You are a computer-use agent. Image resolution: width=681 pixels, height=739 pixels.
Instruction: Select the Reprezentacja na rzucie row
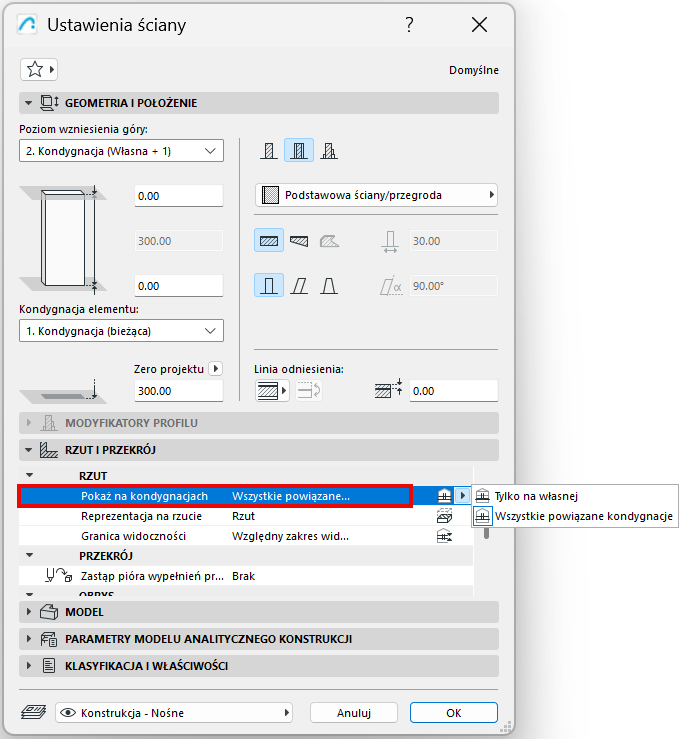pos(246,516)
